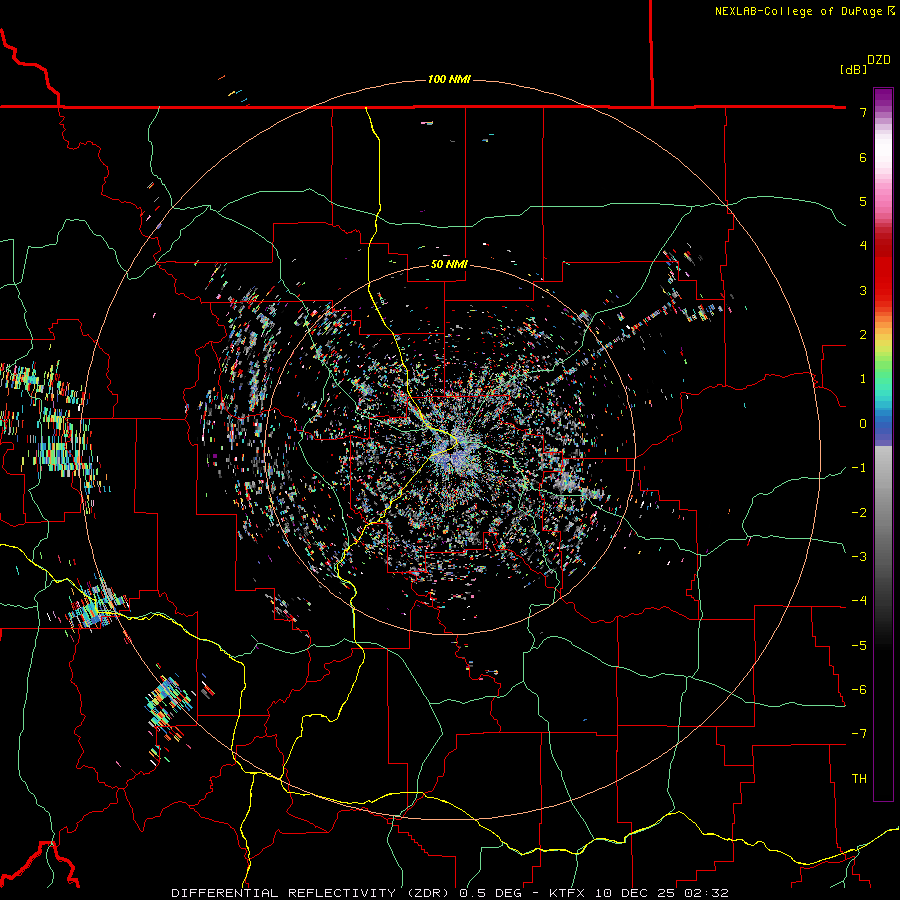Click the NEXLAB-College of DuPage watermark text
Image resolution: width=900 pixels, height=900 pixels.
[x=804, y=11]
